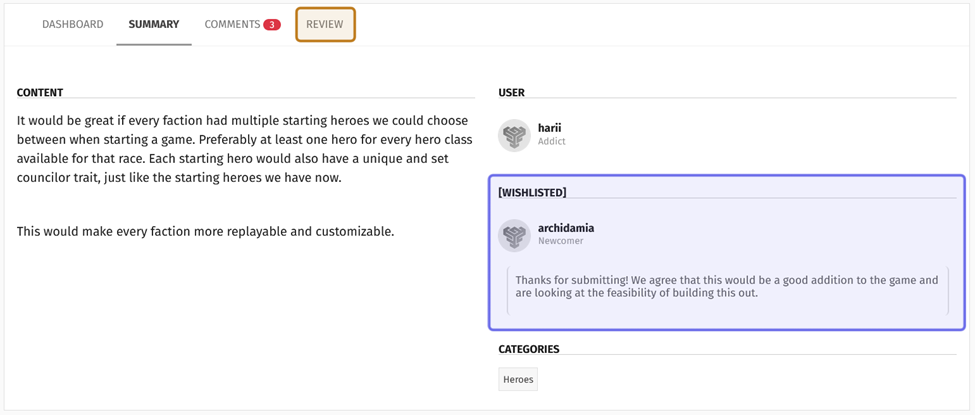This screenshot has height=415, width=975.
Task: Click harii's avatar icon
Action: [x=514, y=135]
